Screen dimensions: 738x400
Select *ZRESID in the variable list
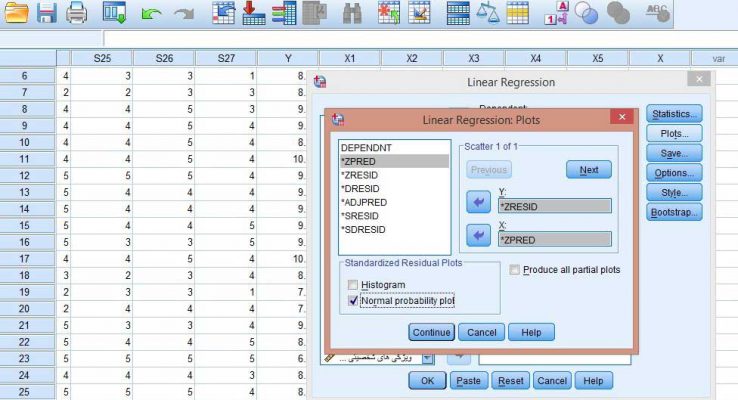coord(394,175)
